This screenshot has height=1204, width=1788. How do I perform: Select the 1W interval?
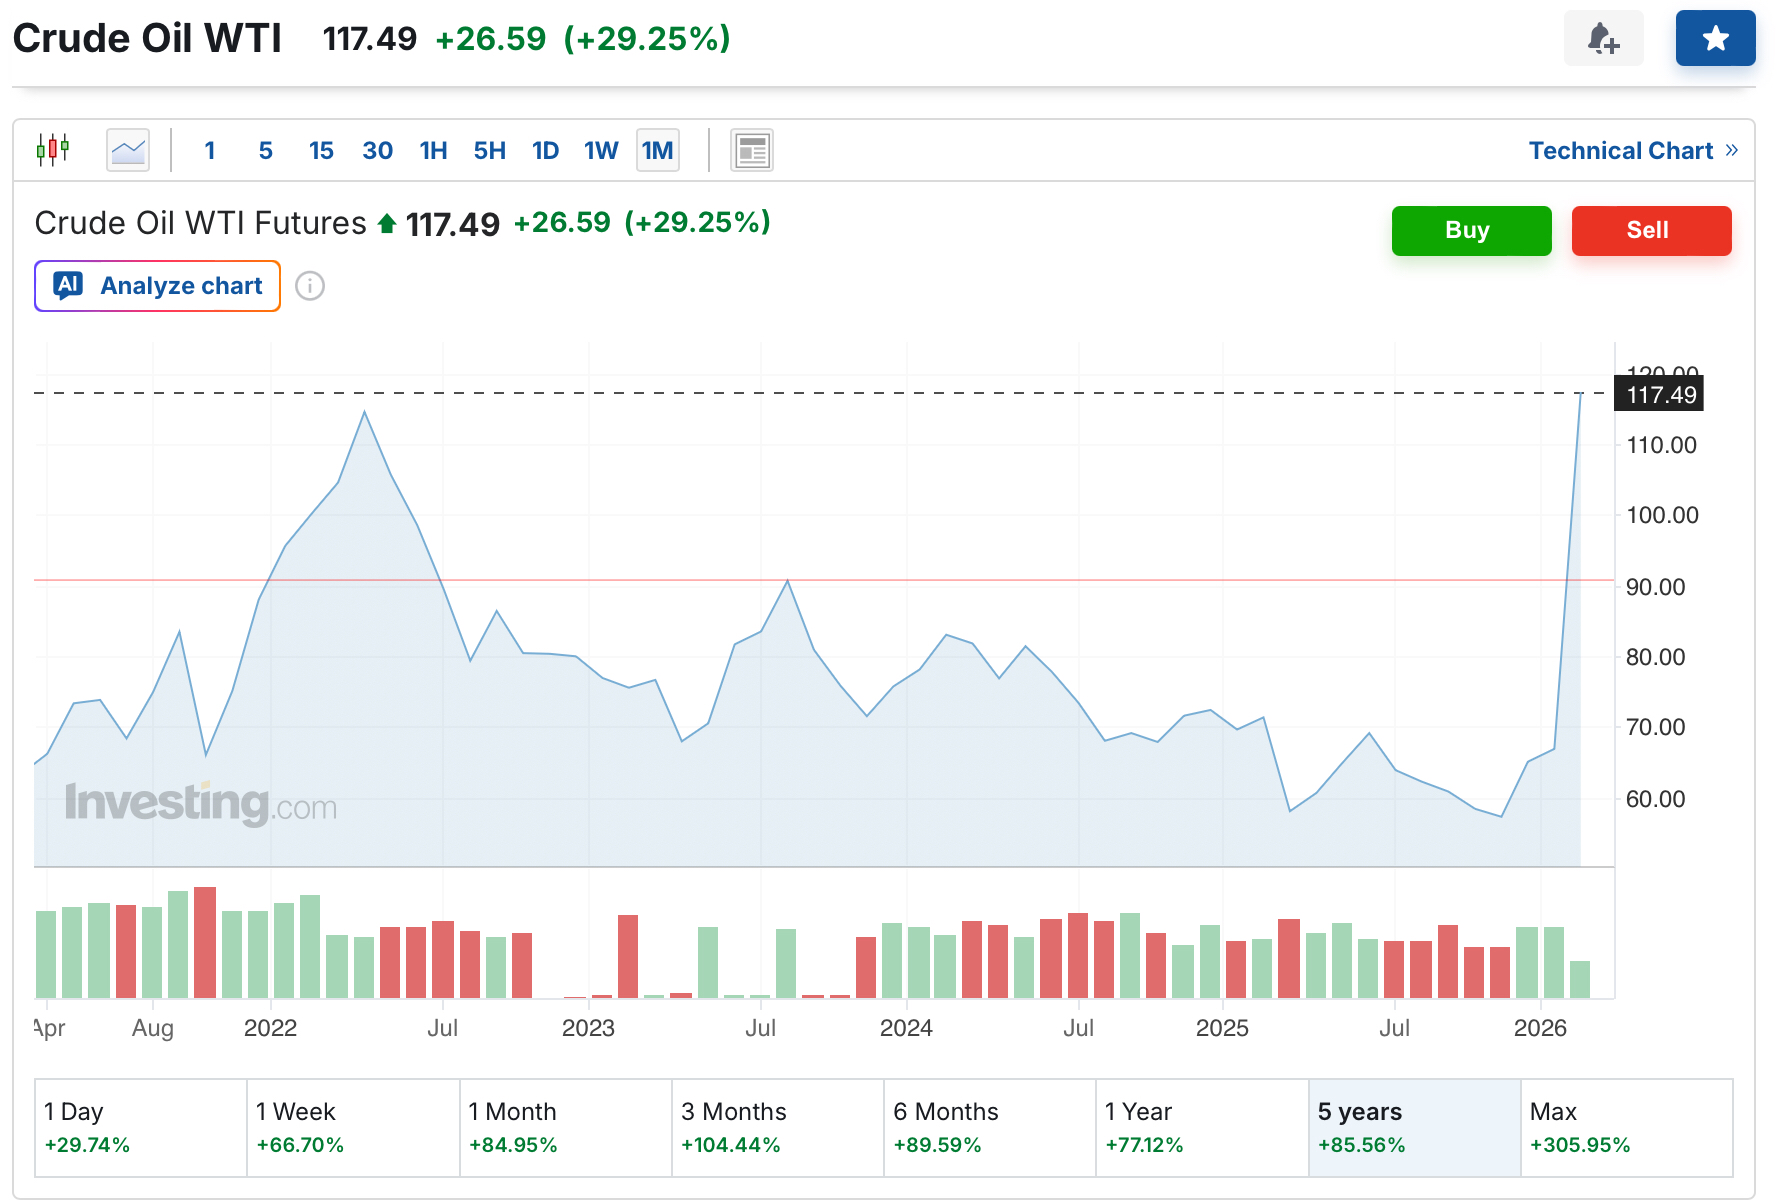601,150
